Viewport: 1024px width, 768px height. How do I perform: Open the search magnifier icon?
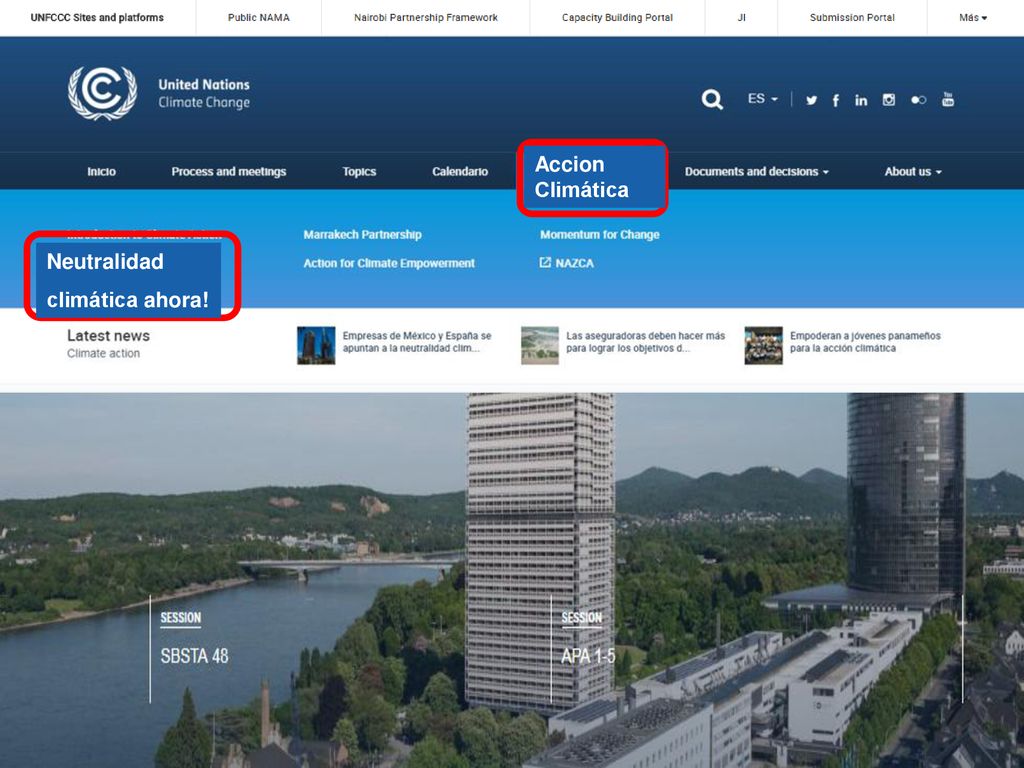(712, 99)
